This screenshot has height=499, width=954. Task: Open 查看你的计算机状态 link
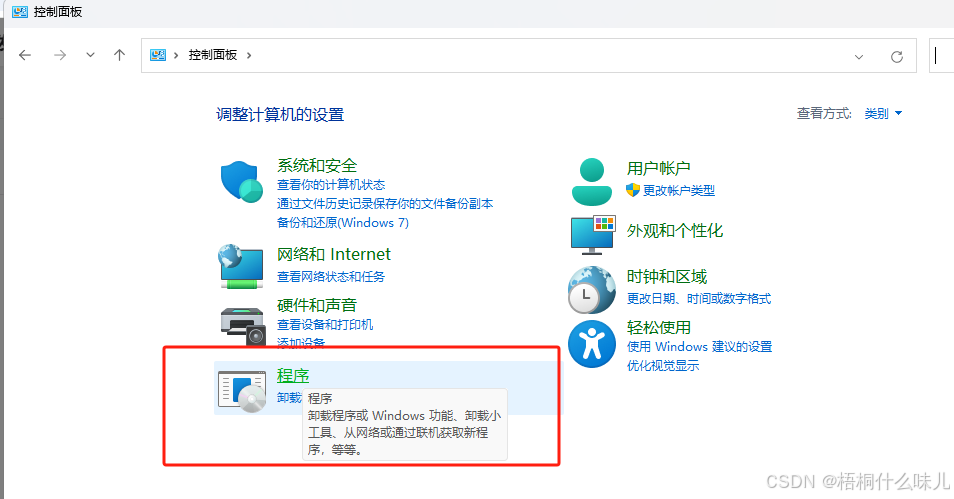tap(331, 185)
